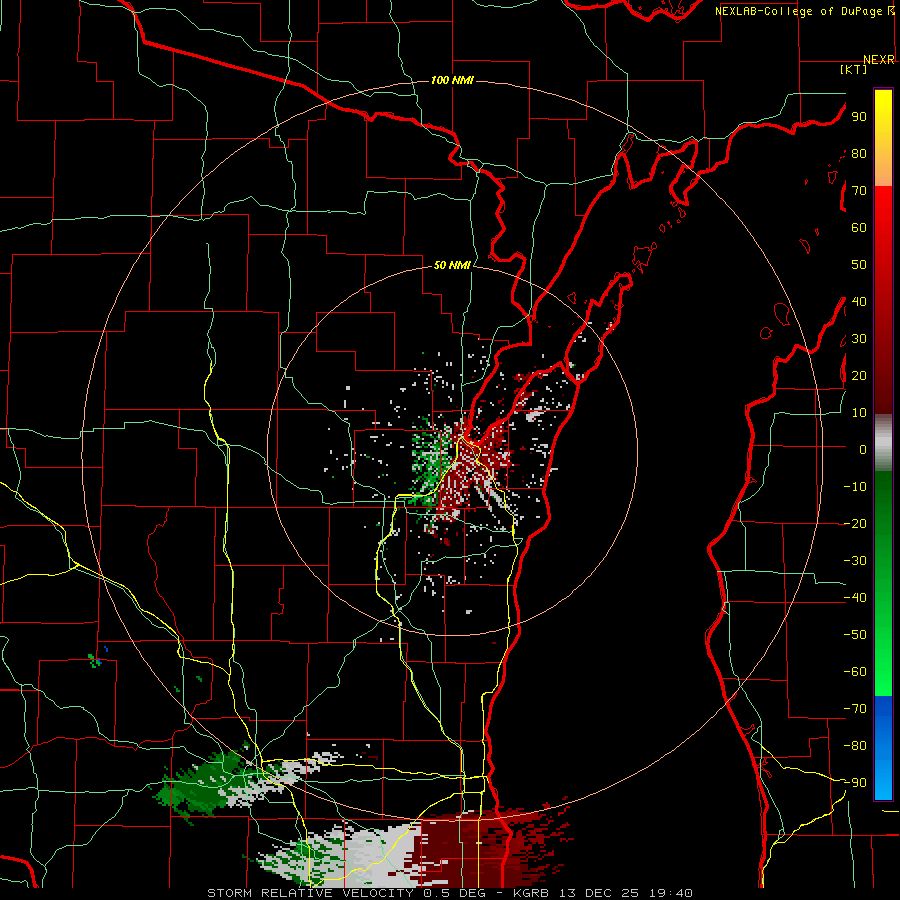The width and height of the screenshot is (900, 900).
Task: Click the "100 NMI" range ring label
Action: click(x=452, y=80)
